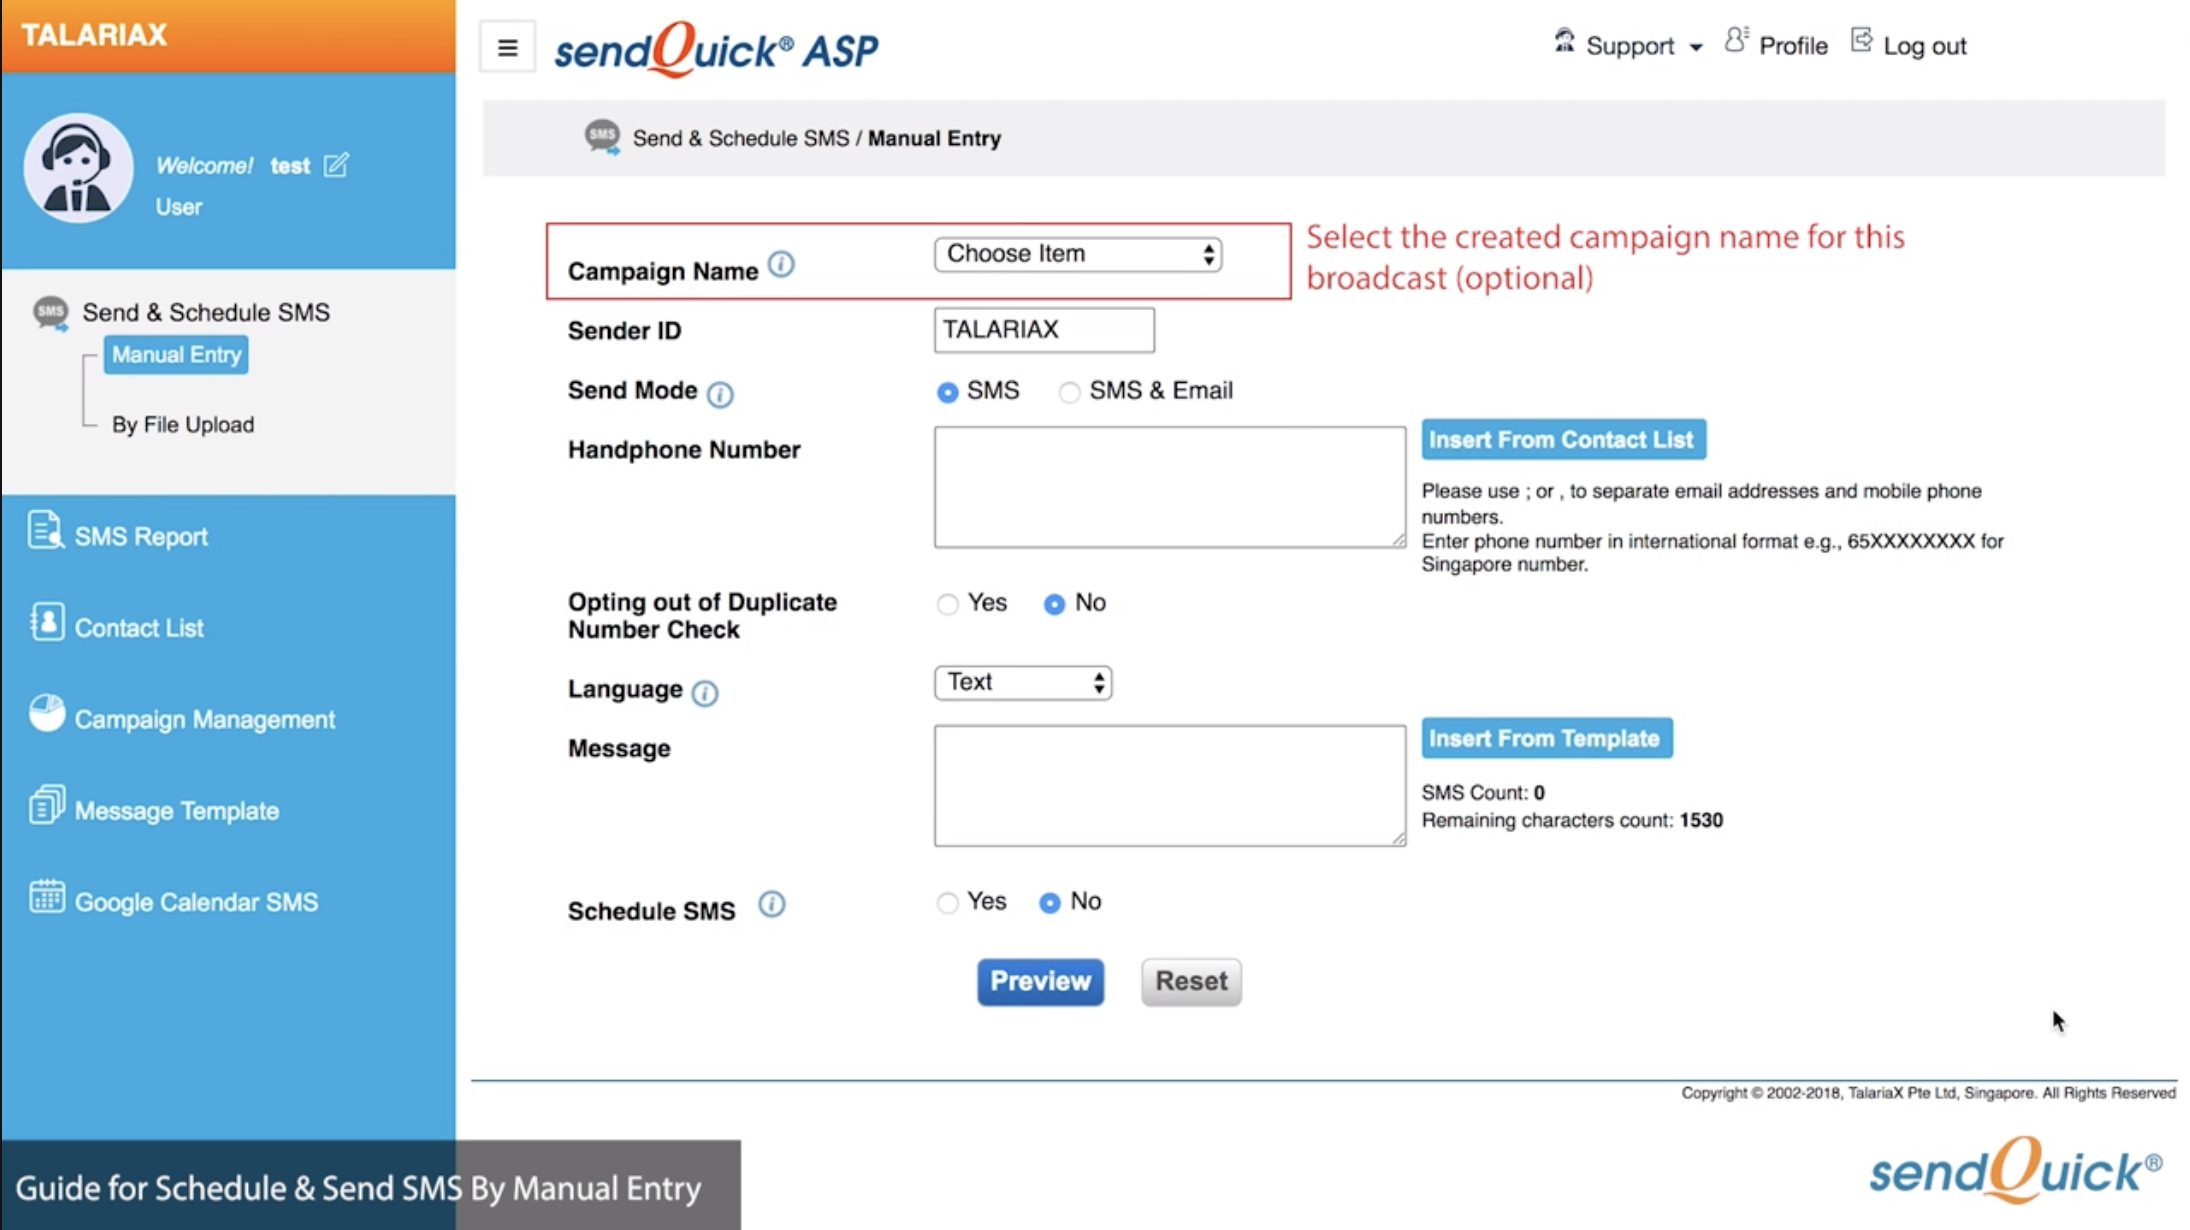Click Insert From Template button

pos(1546,738)
